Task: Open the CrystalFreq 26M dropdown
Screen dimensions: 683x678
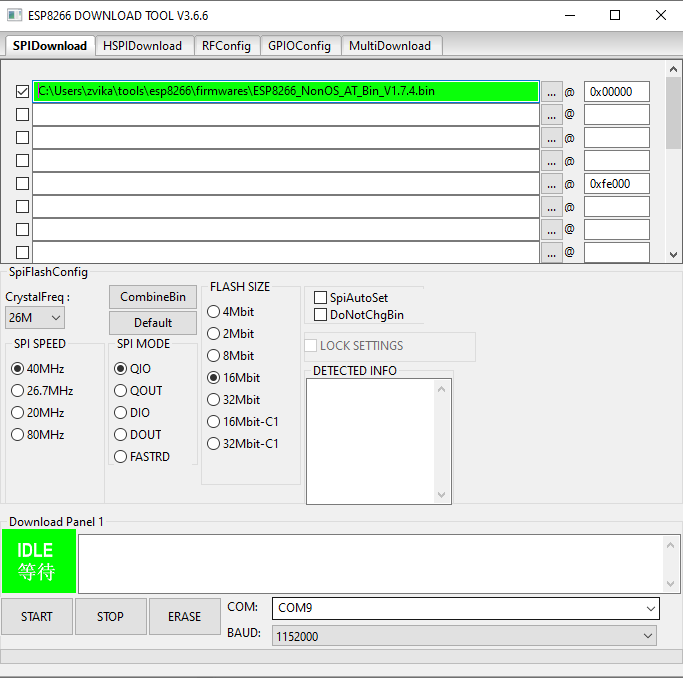Action: tap(35, 317)
